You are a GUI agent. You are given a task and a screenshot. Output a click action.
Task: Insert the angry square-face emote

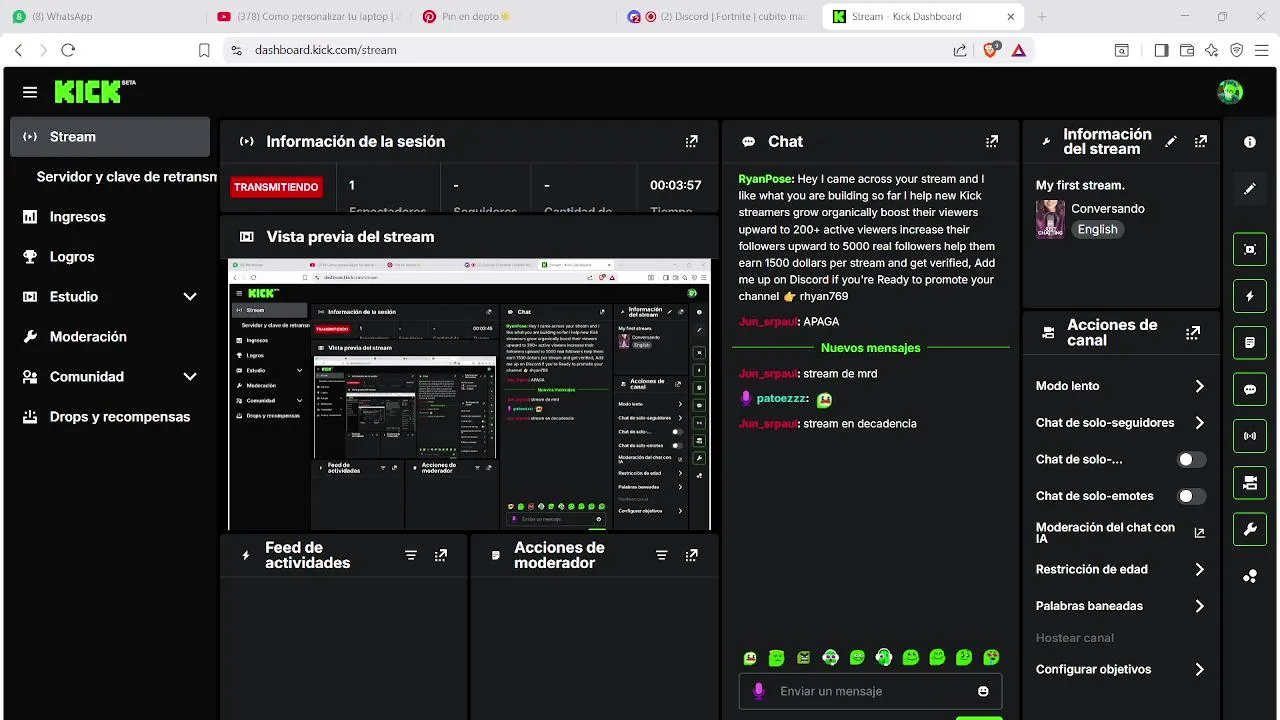point(804,658)
